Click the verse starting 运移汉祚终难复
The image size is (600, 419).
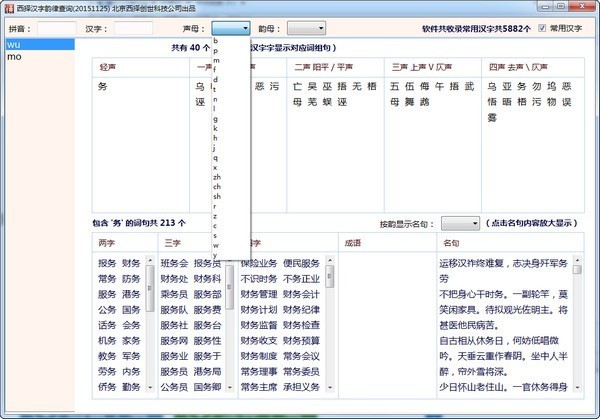click(503, 271)
